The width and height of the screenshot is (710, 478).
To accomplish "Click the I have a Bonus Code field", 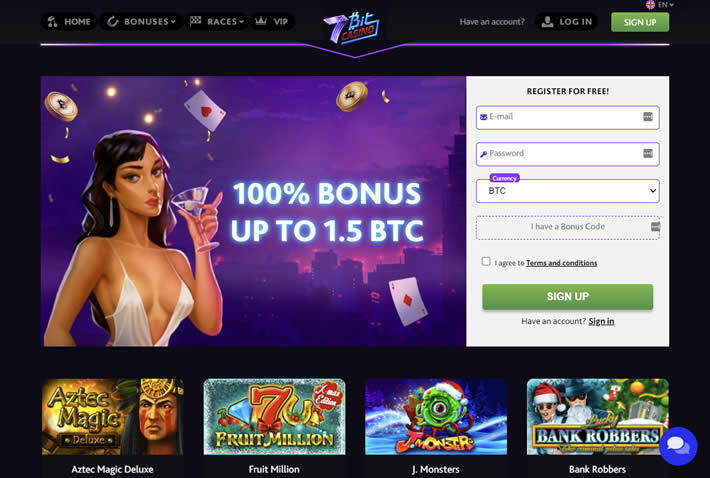I will click(x=567, y=227).
